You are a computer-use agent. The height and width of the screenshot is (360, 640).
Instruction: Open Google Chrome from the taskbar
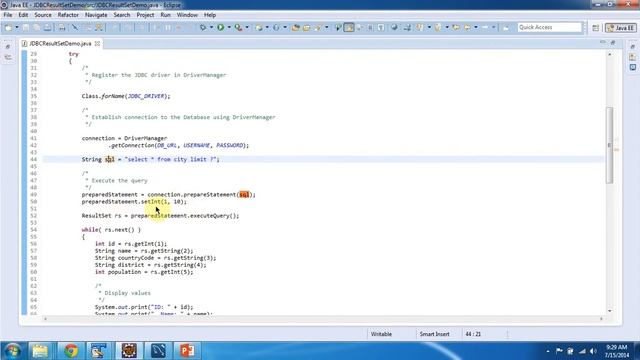click(71, 351)
